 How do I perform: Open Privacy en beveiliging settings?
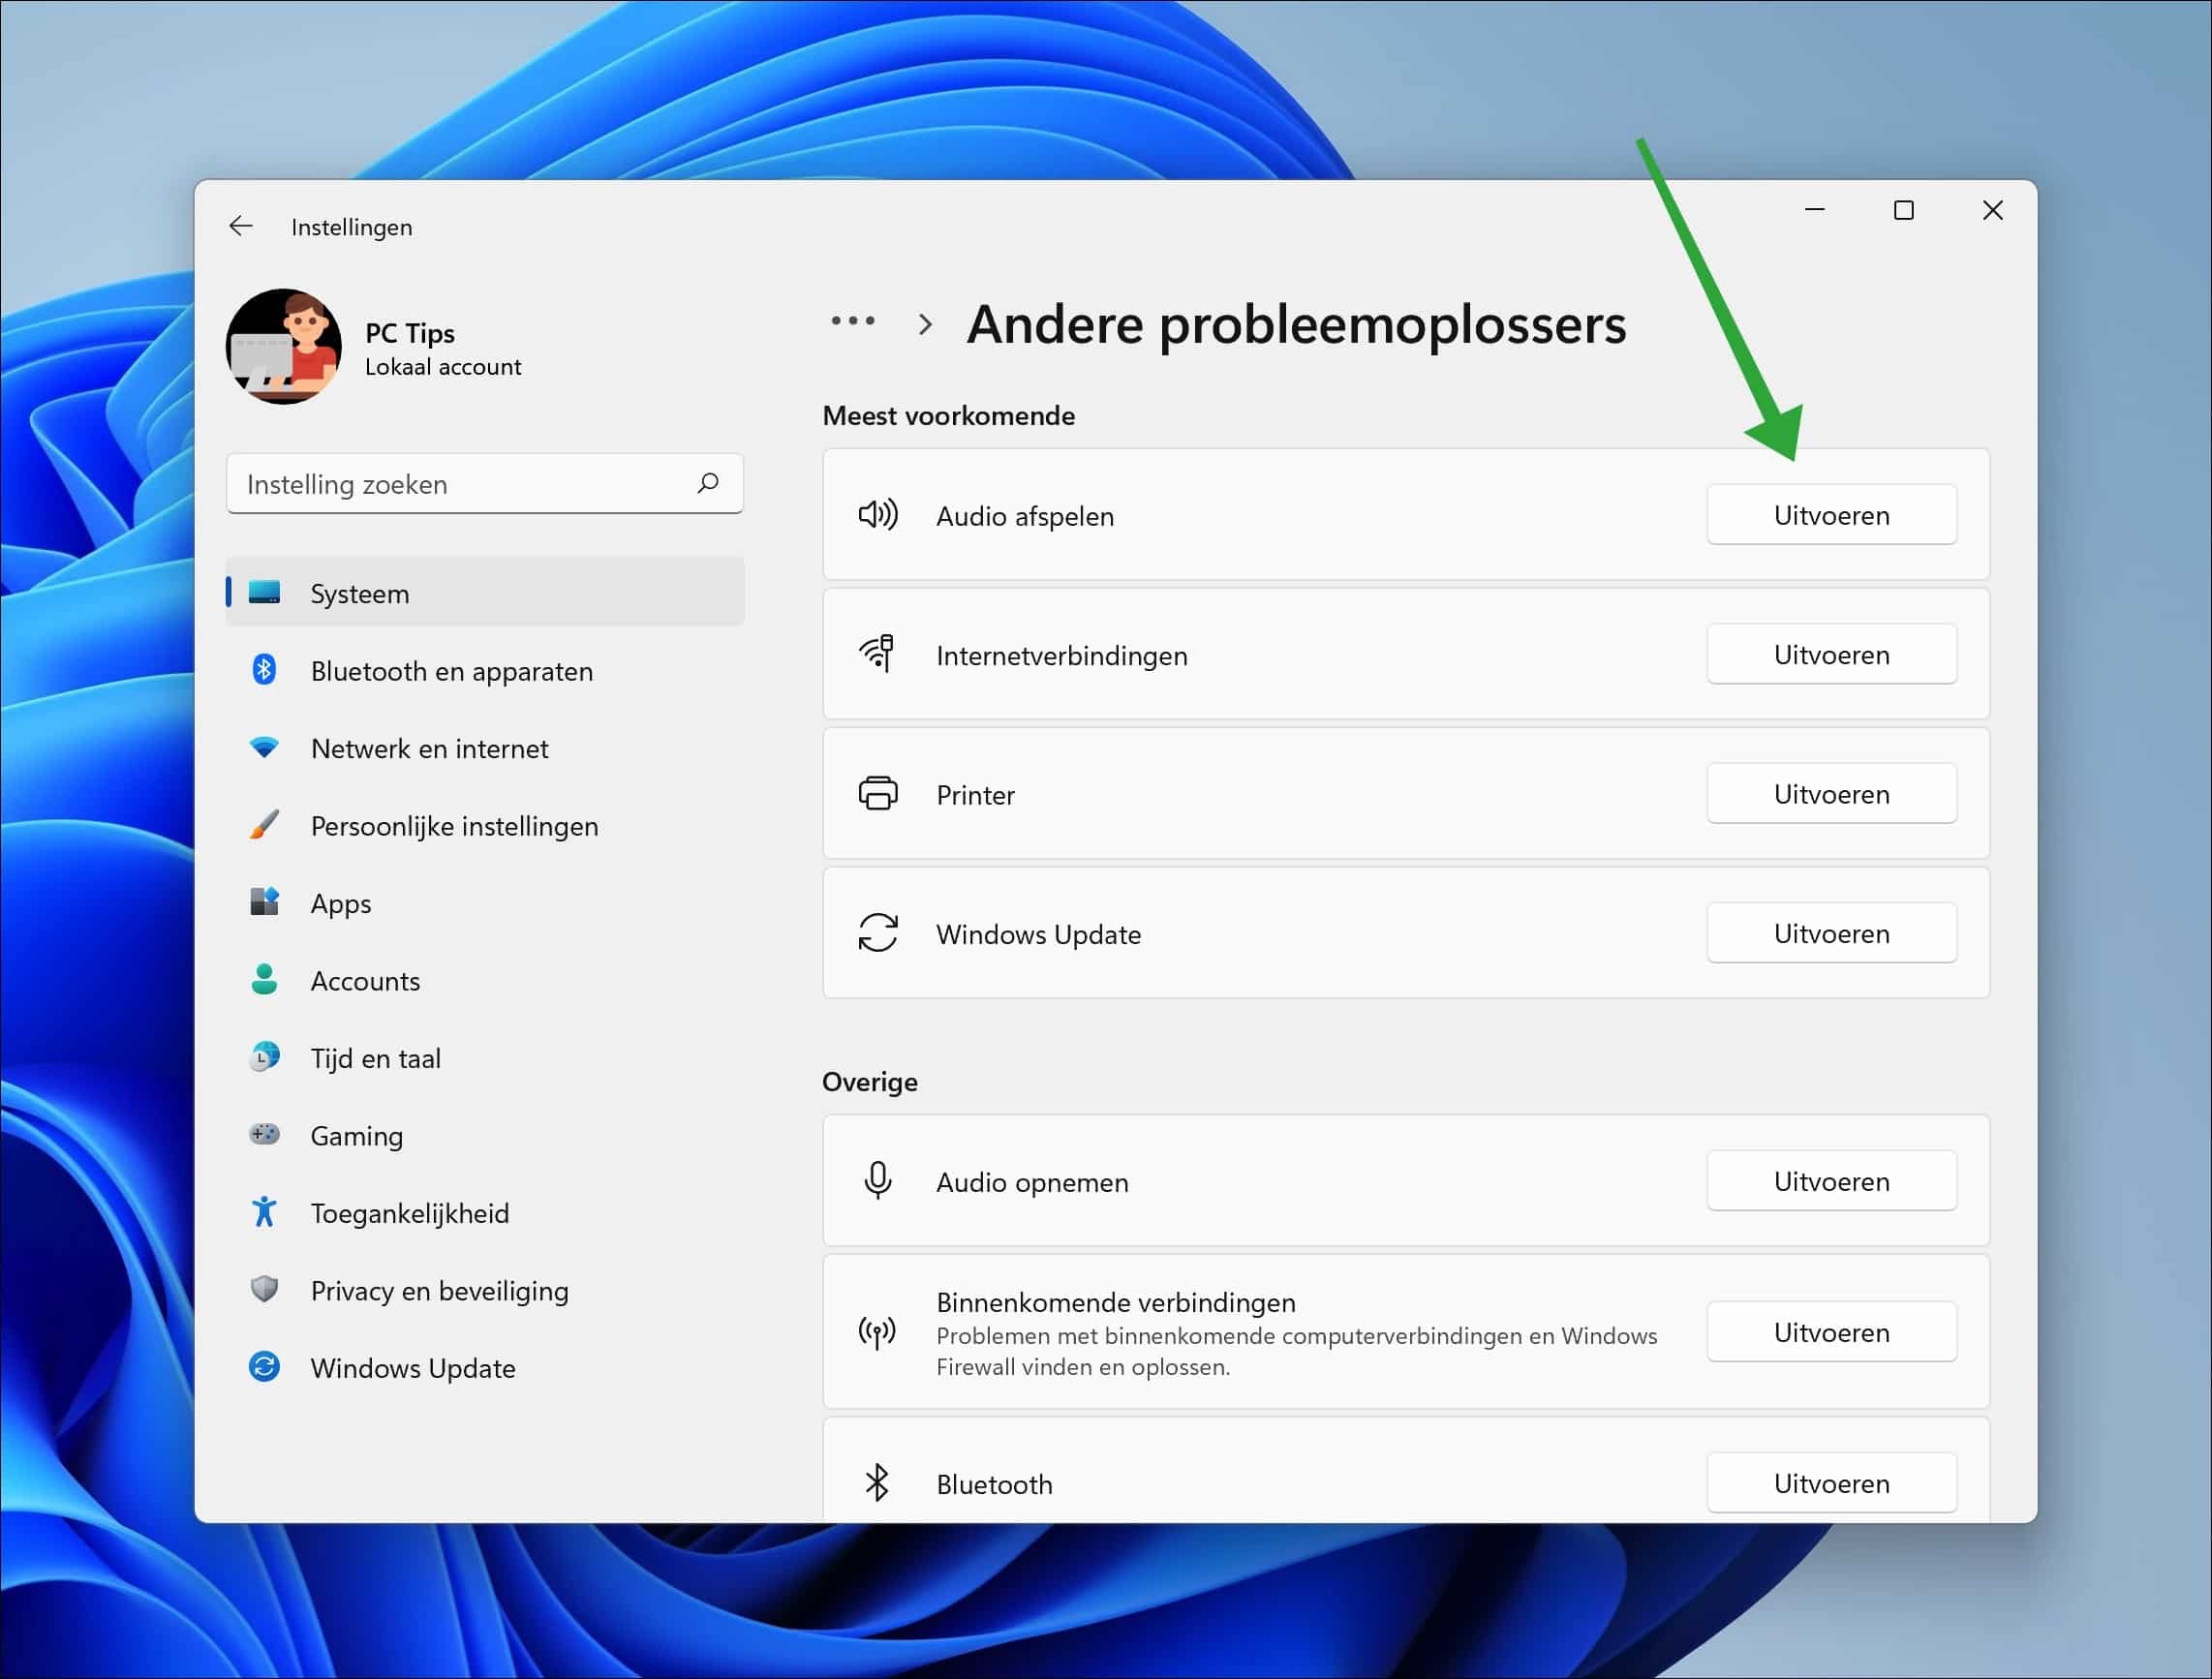[485, 1291]
